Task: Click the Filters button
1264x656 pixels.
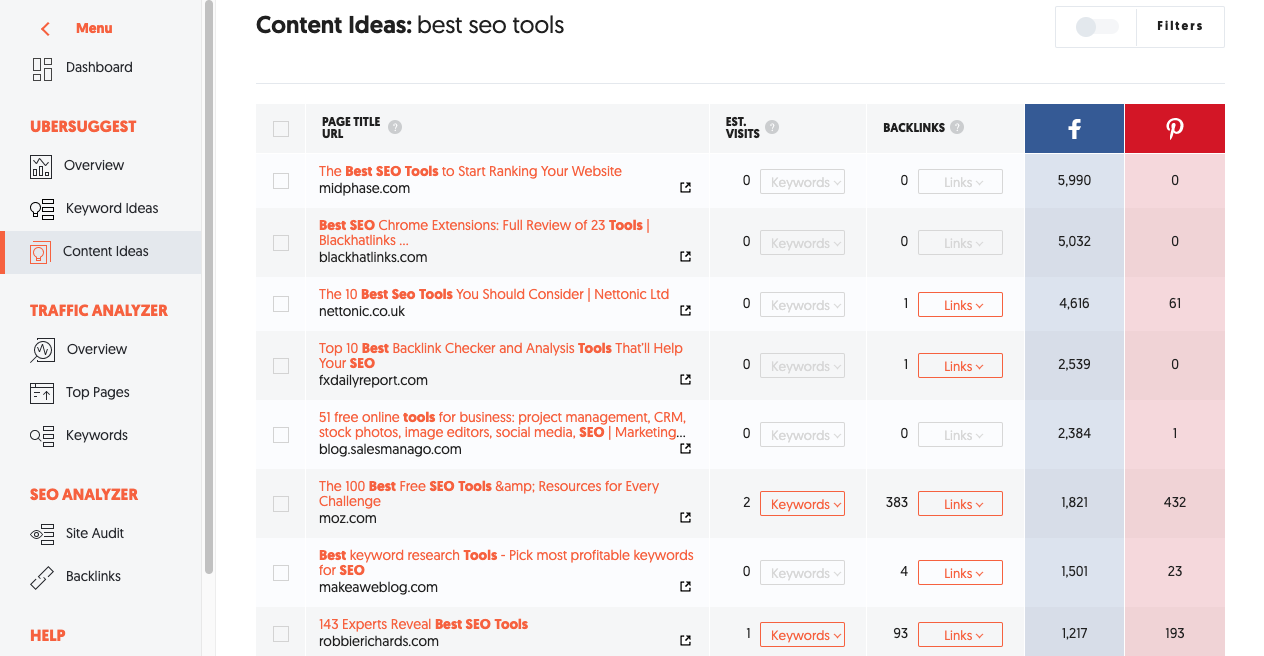Action: click(x=1180, y=27)
